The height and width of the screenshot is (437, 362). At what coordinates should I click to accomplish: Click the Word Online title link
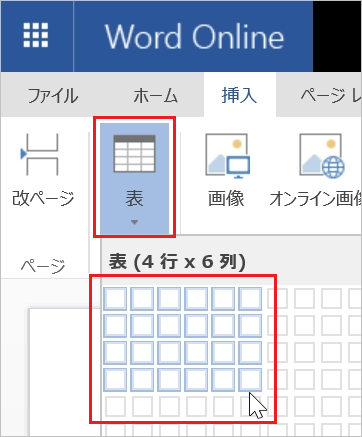pos(194,36)
